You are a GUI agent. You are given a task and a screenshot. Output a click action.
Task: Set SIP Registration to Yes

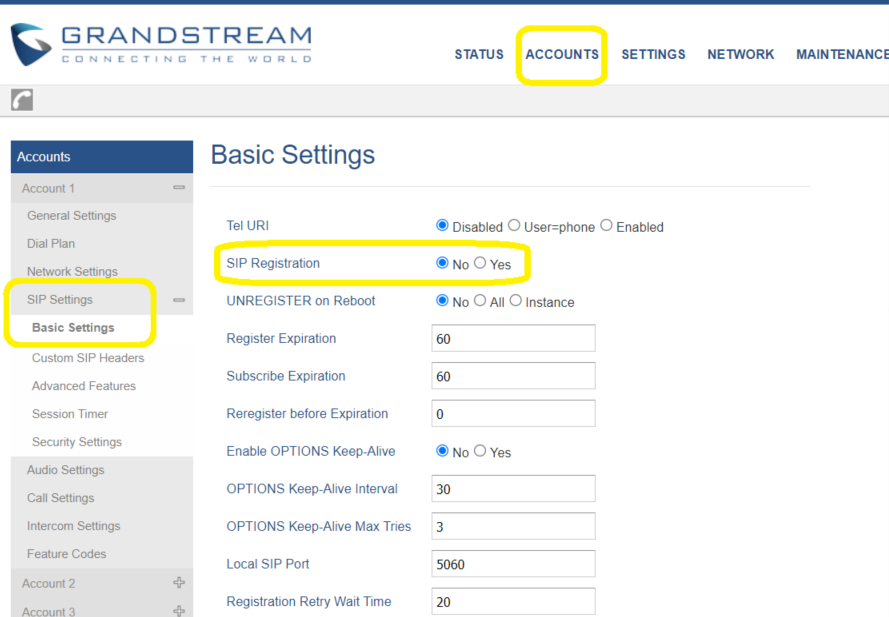pyautogui.click(x=480, y=263)
